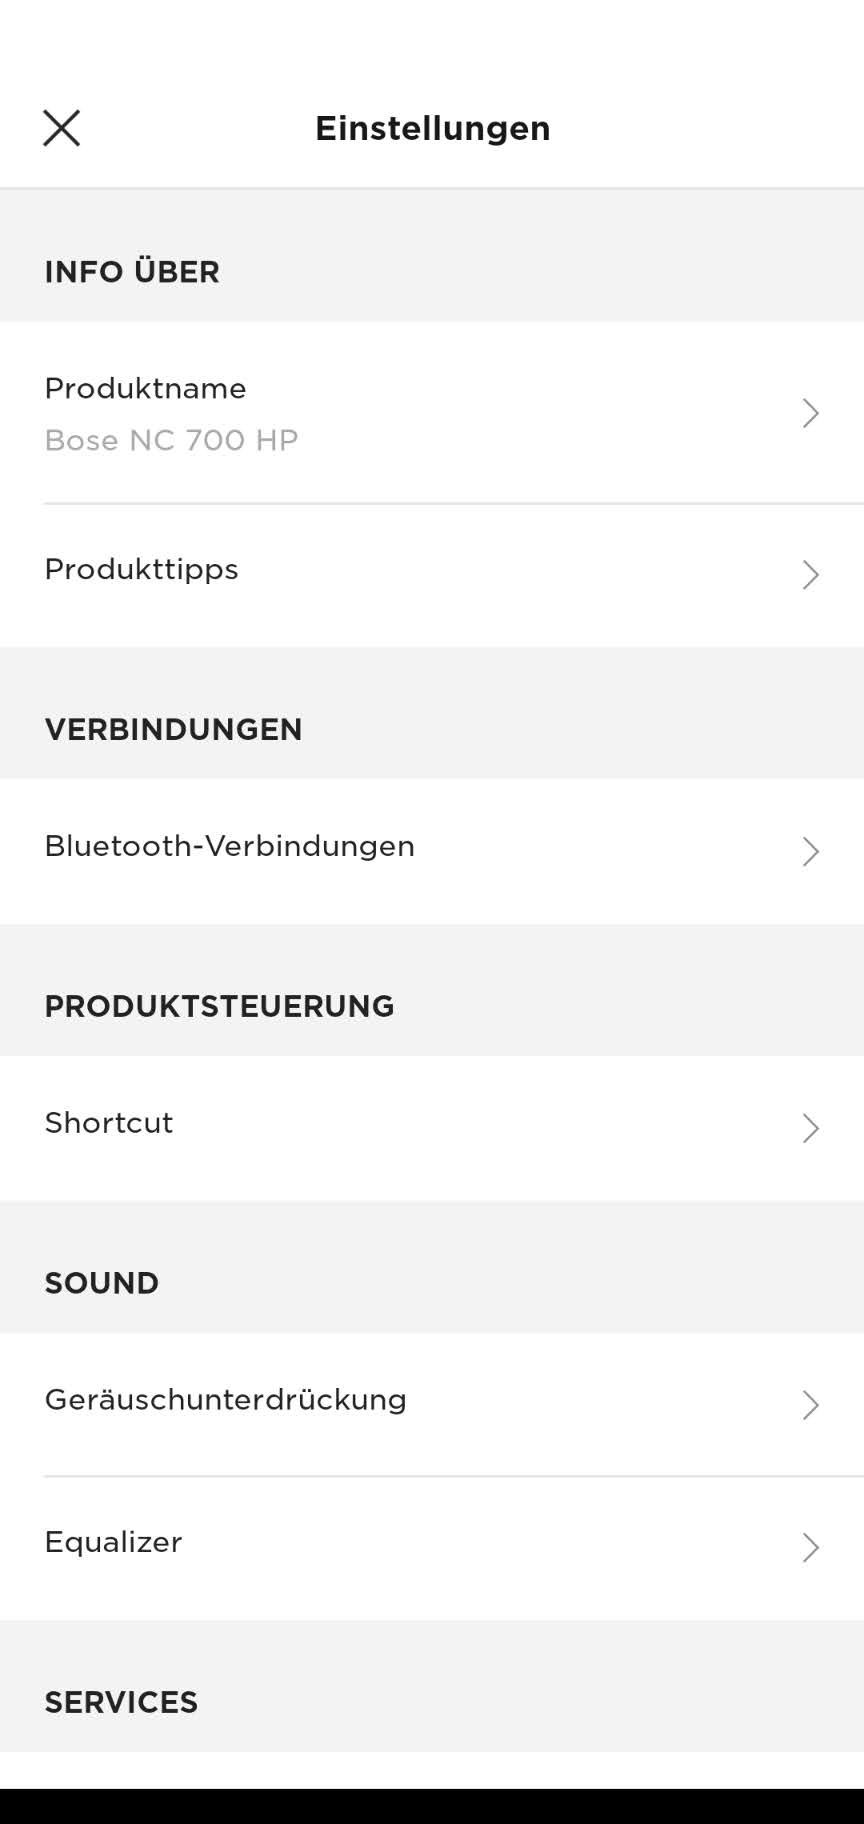The width and height of the screenshot is (864, 1824).
Task: Tap the arrow icon for Bluetooth-Verbindungen
Action: pyautogui.click(x=810, y=851)
